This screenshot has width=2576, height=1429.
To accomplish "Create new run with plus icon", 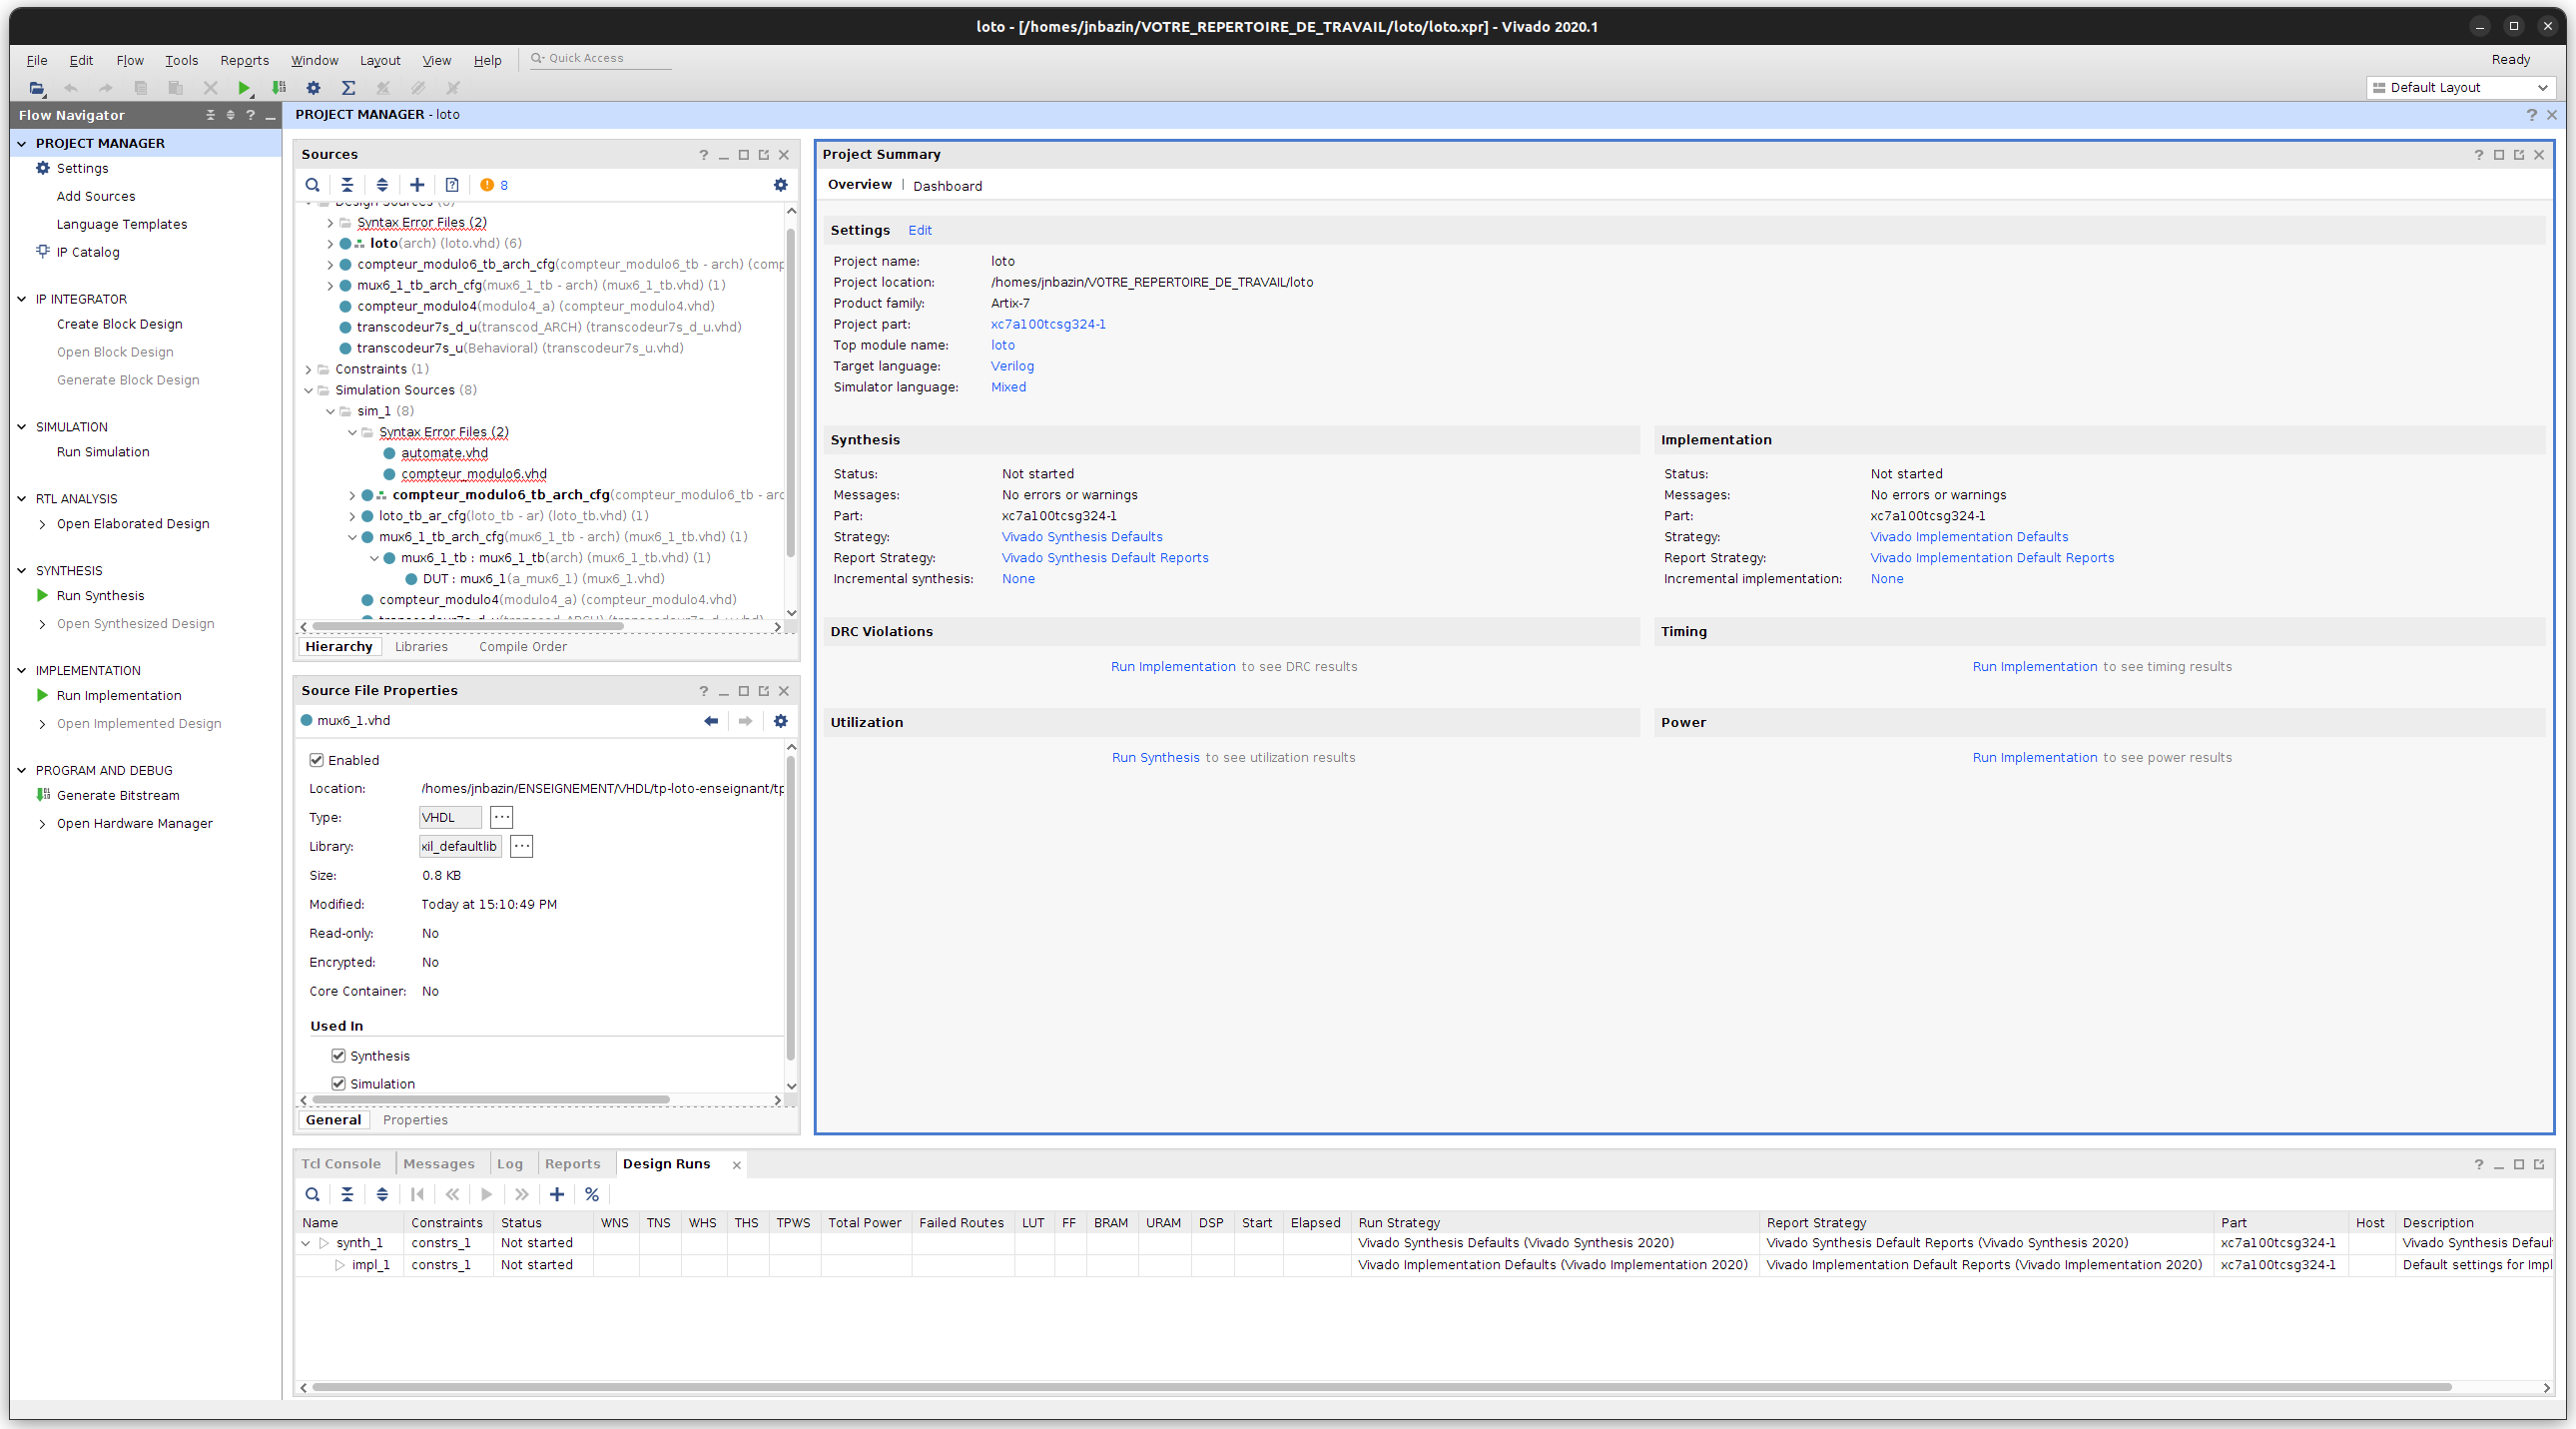I will (x=557, y=1194).
